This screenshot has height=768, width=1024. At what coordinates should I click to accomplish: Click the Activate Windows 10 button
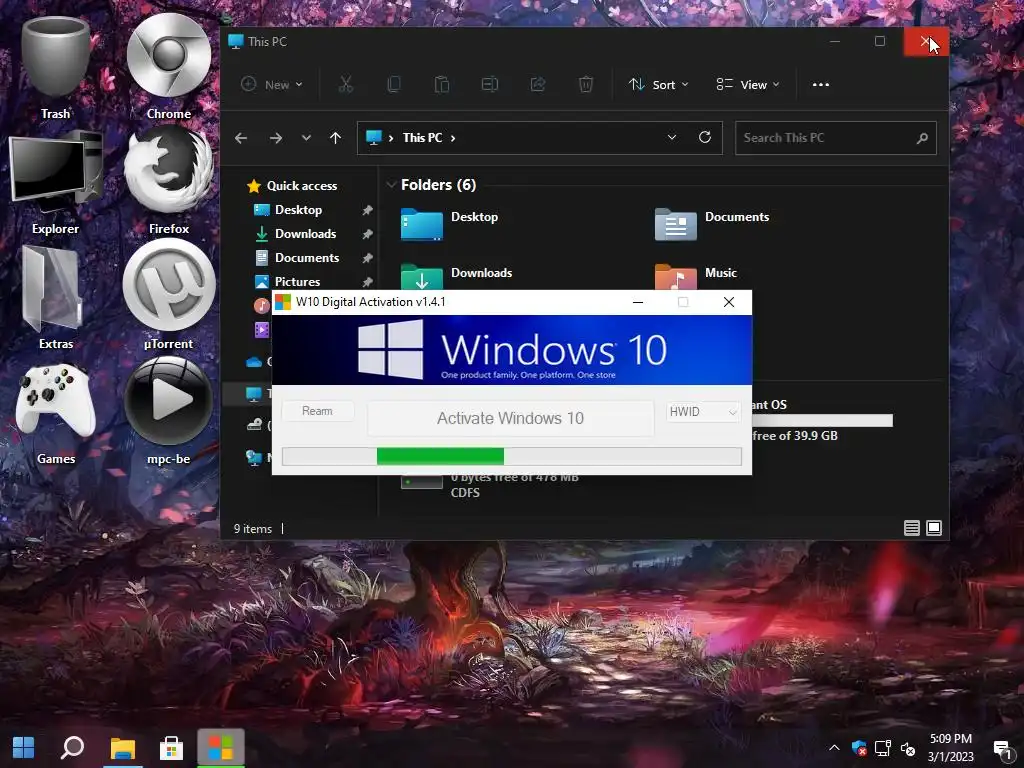pyautogui.click(x=511, y=418)
